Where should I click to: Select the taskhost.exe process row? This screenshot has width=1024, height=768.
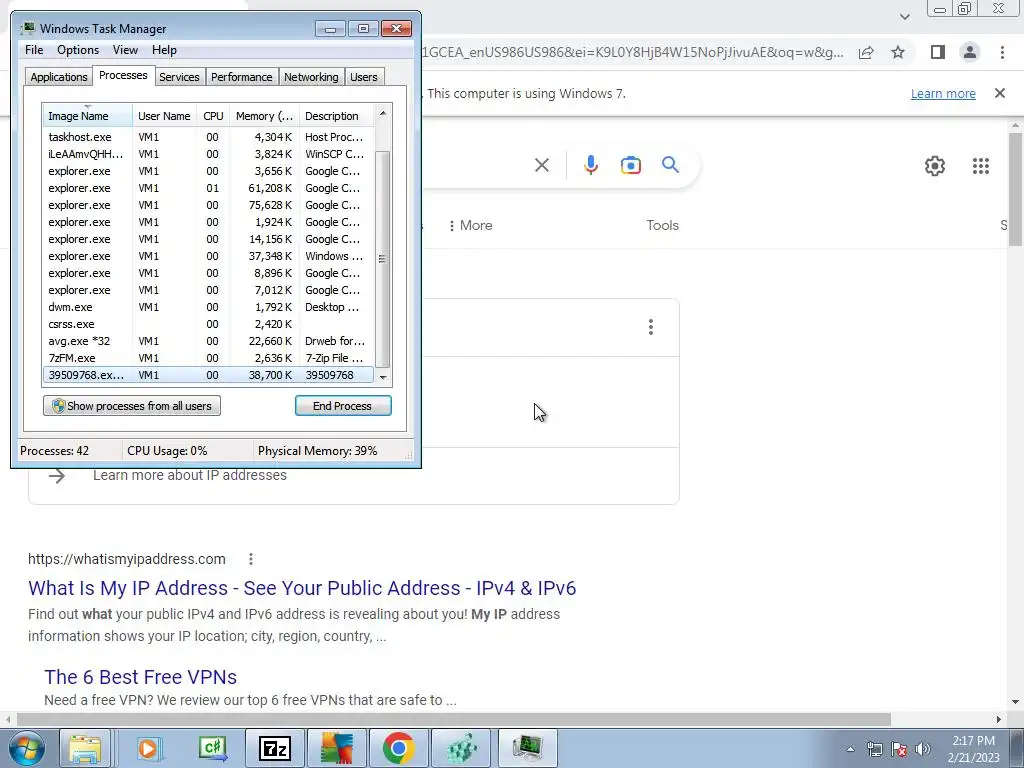[x=208, y=137]
